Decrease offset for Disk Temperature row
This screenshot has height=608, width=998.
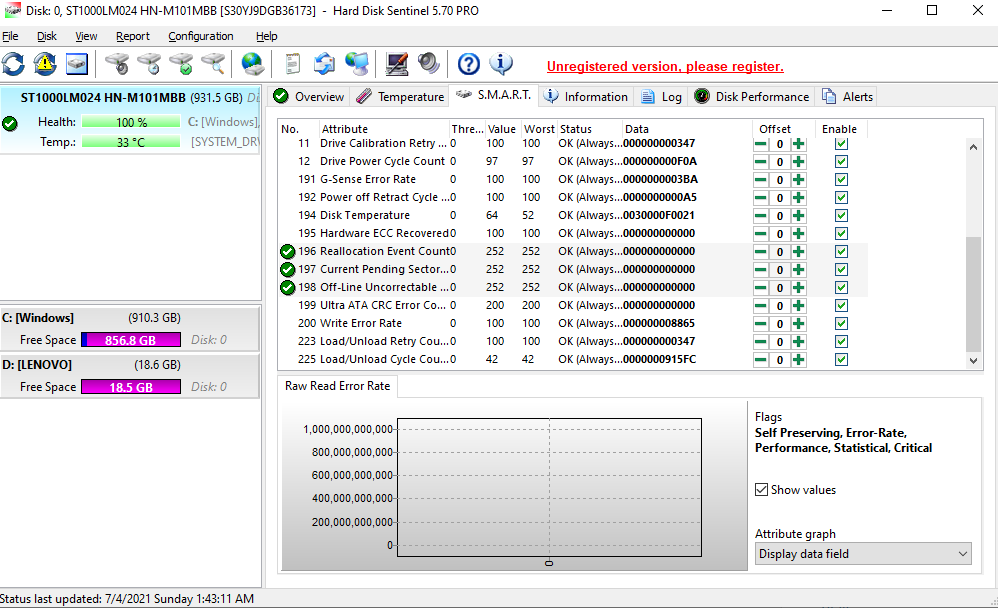point(761,216)
